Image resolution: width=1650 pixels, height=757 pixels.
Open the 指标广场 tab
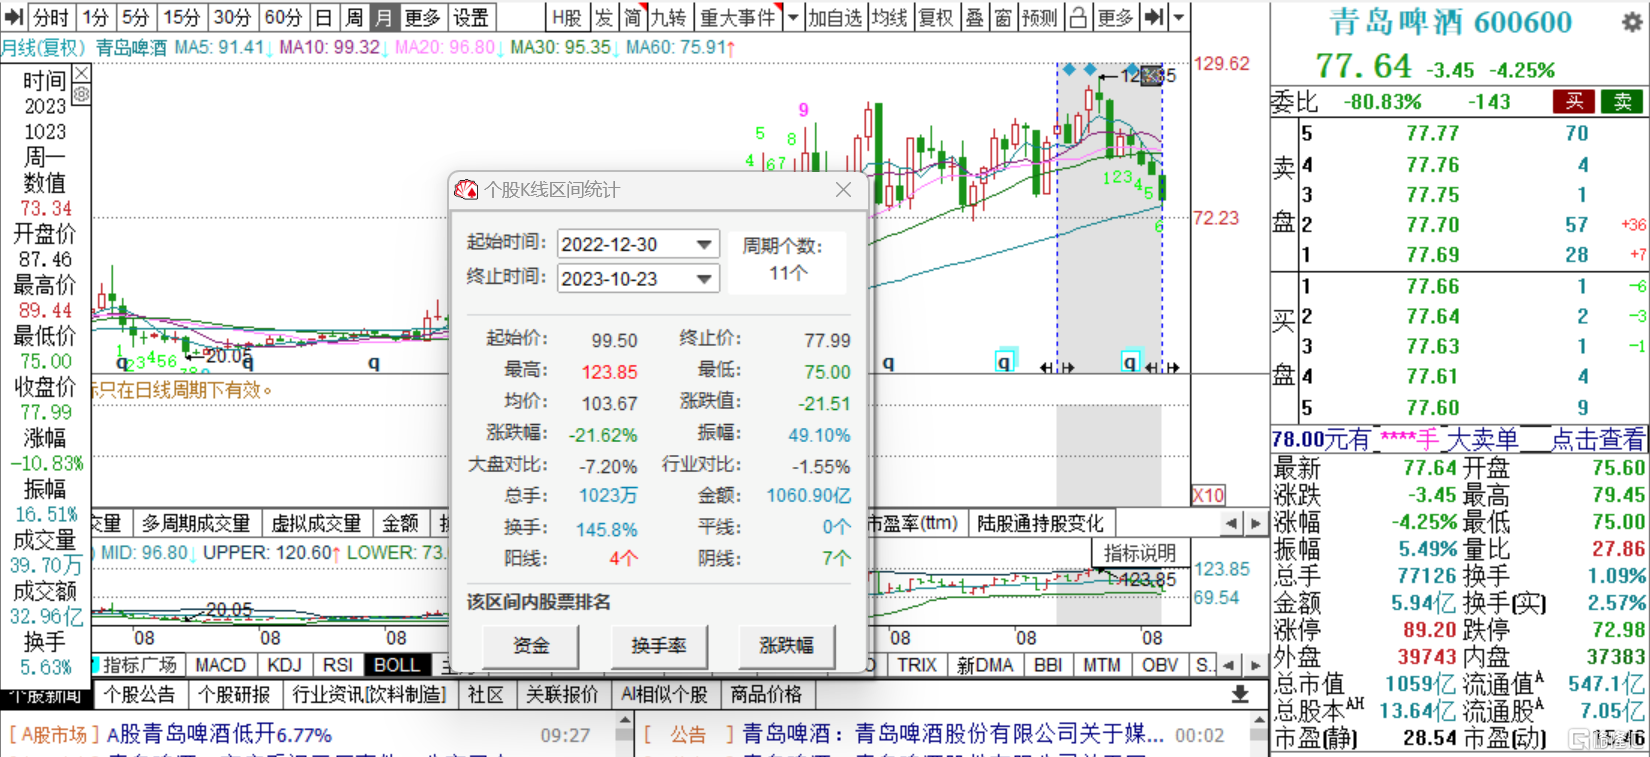pos(140,665)
